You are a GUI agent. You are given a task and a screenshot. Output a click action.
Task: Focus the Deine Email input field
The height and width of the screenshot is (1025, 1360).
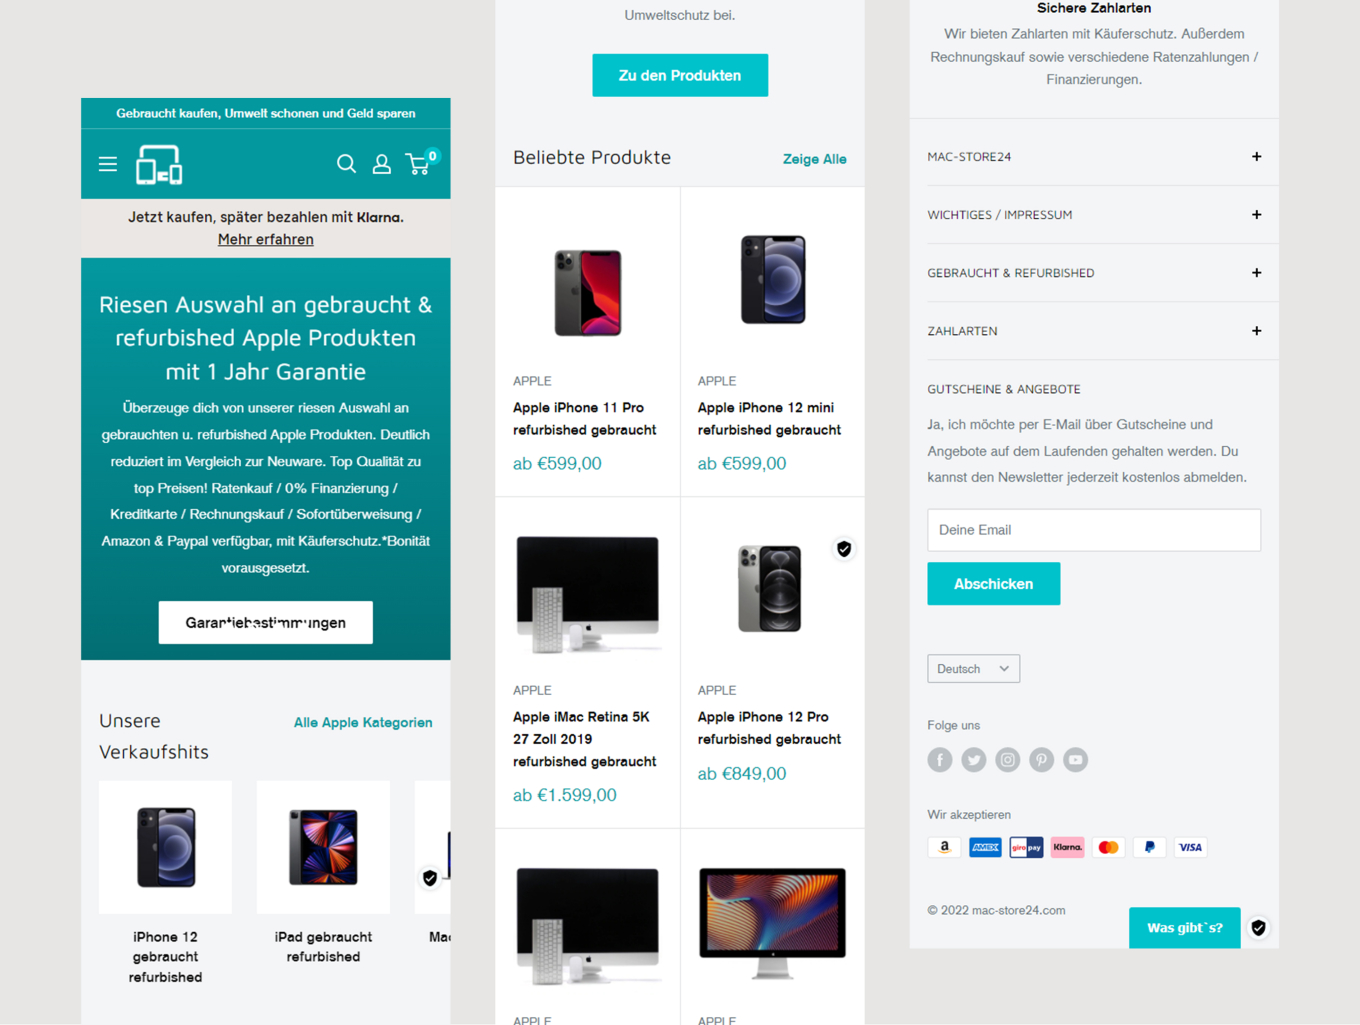tap(1094, 530)
